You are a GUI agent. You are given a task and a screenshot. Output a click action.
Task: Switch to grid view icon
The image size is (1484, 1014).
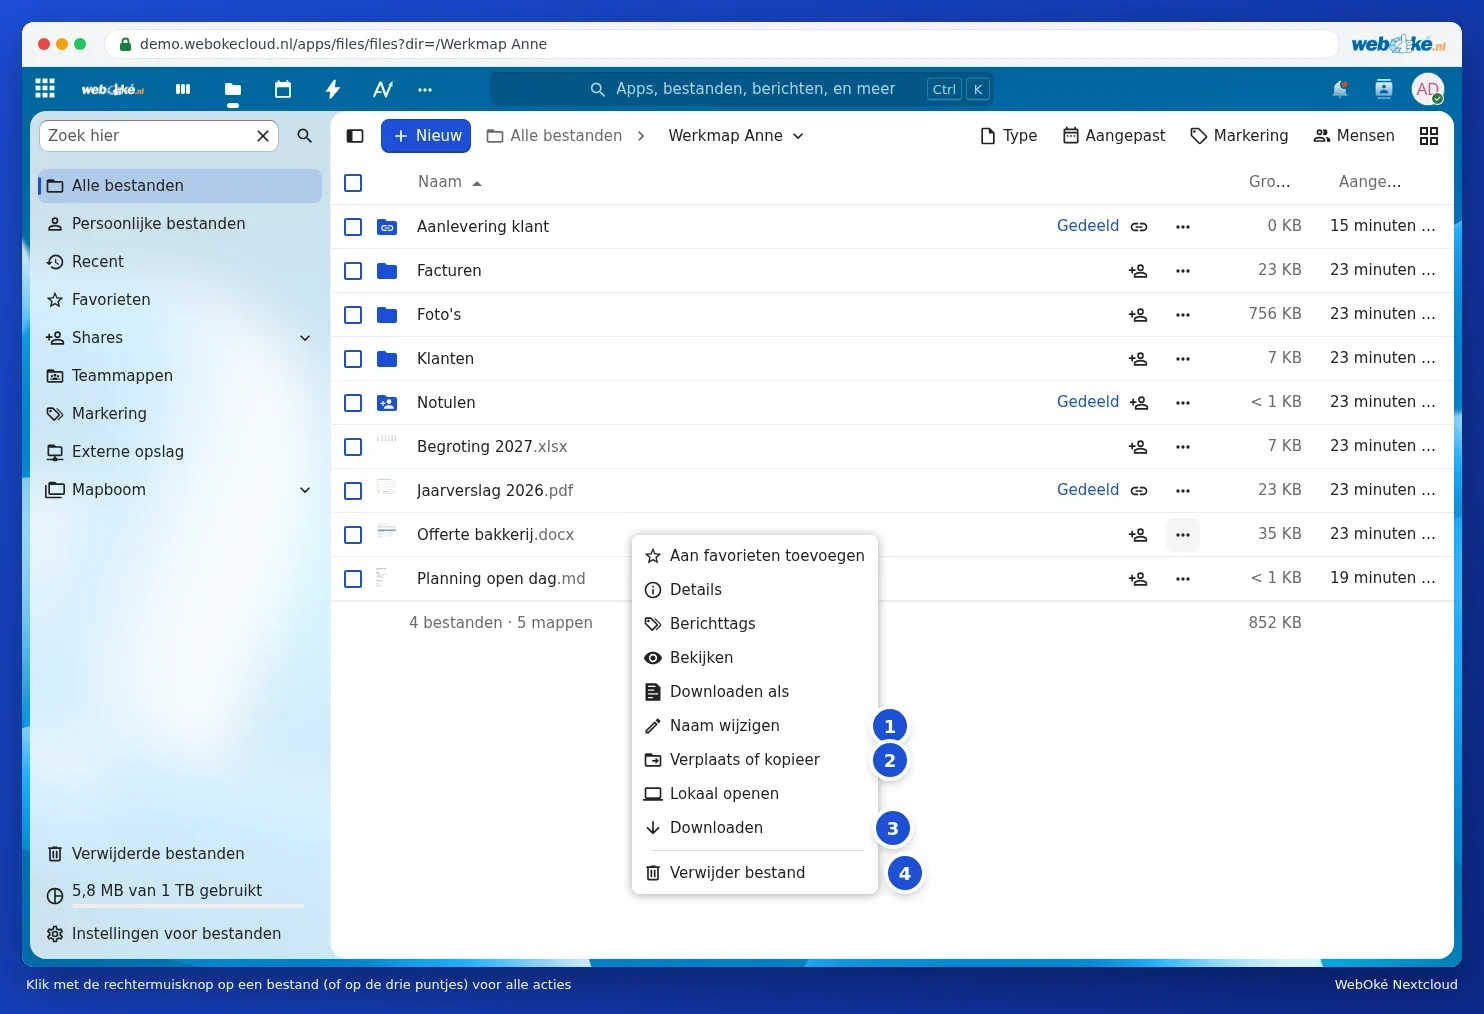click(x=1429, y=136)
